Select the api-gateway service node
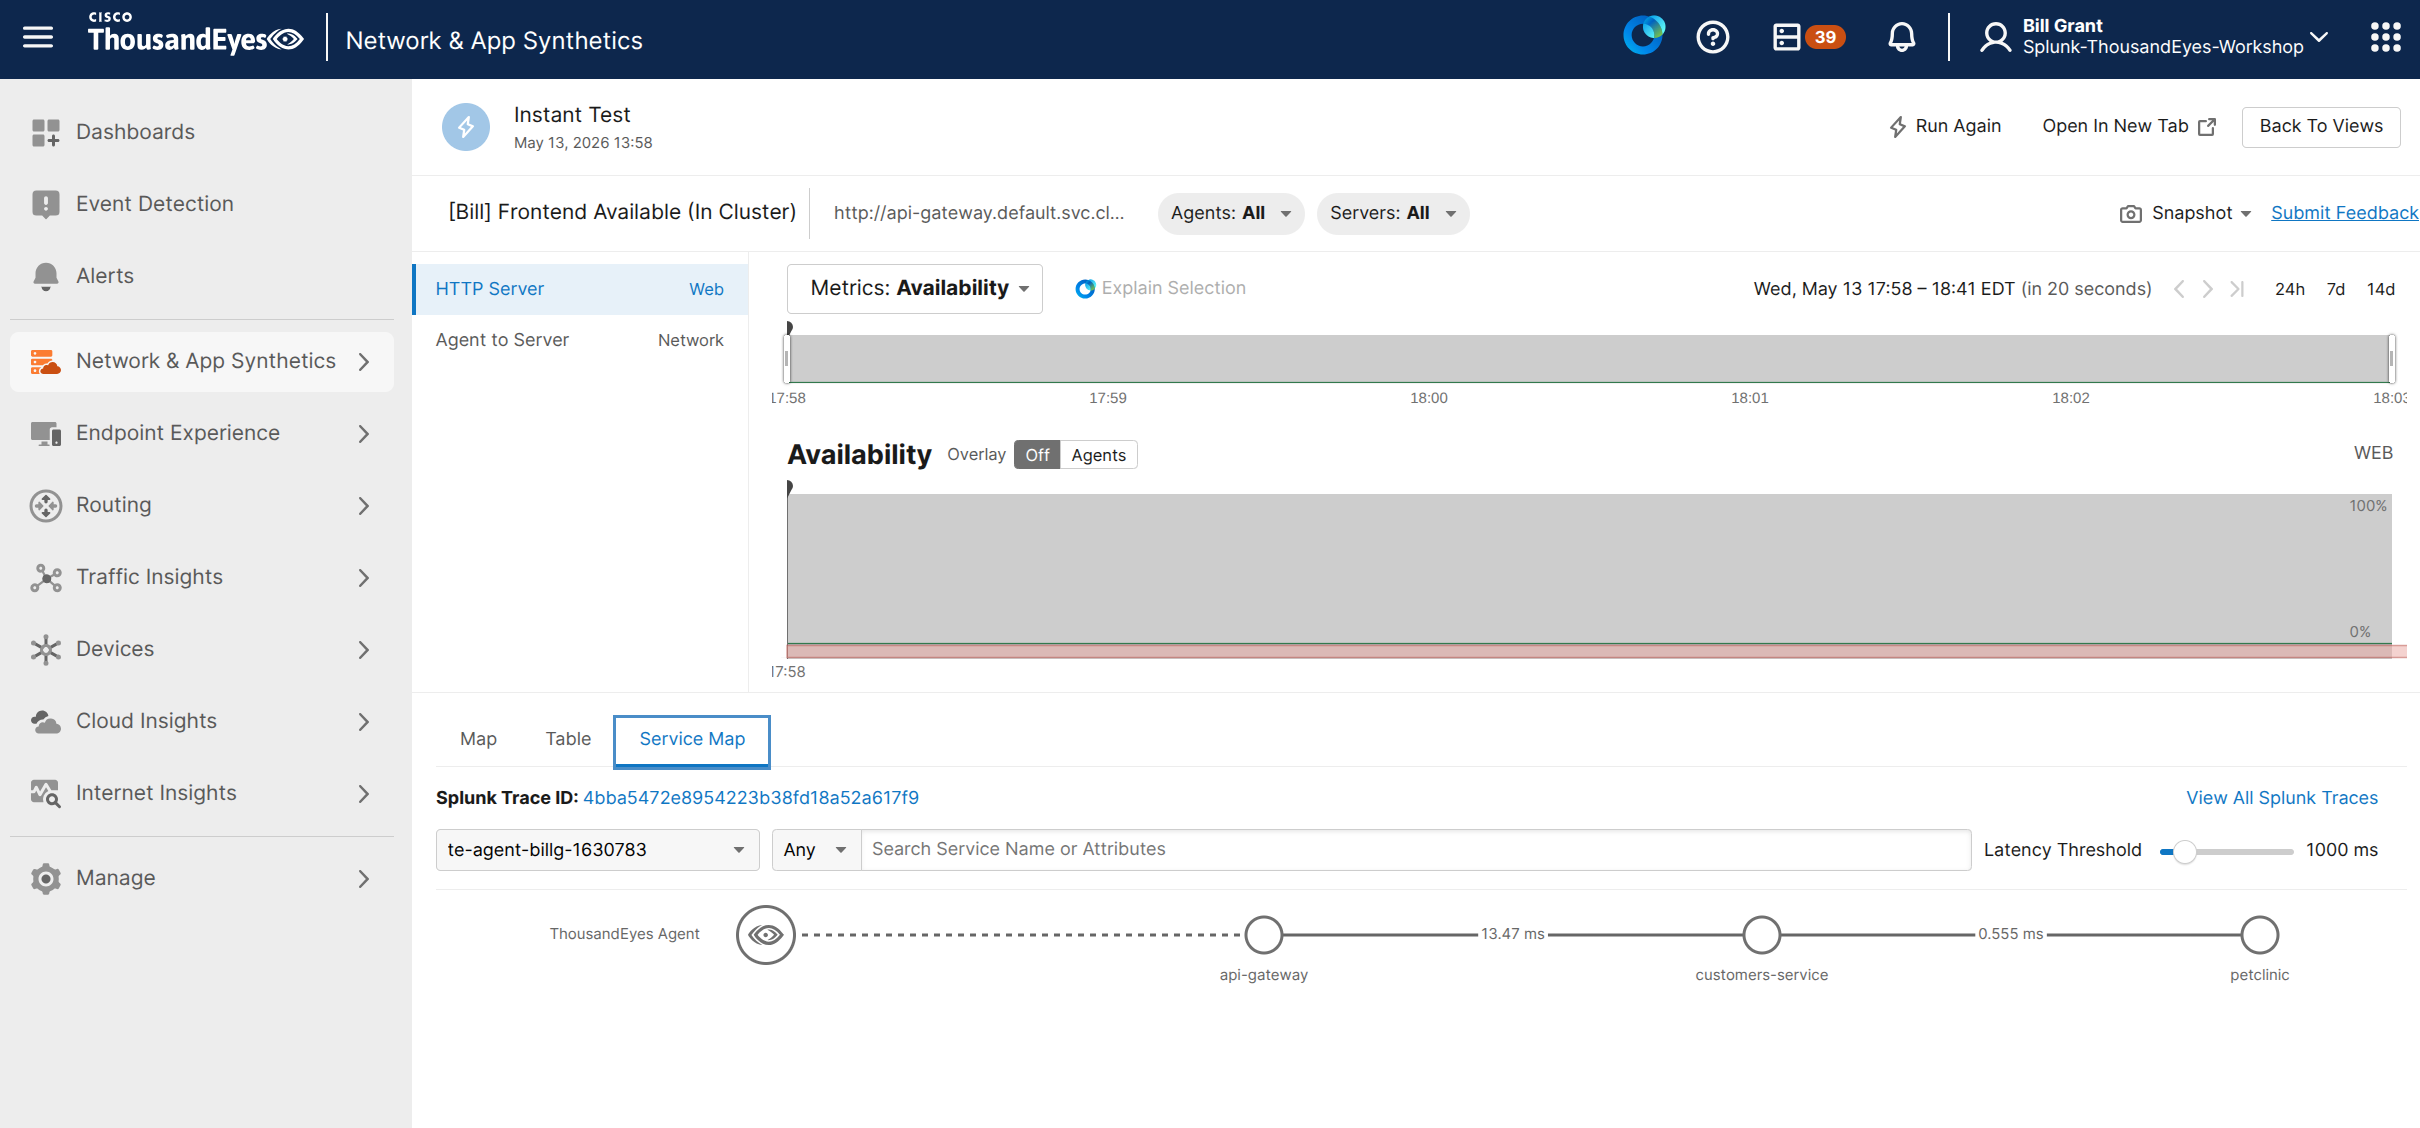 click(x=1264, y=935)
